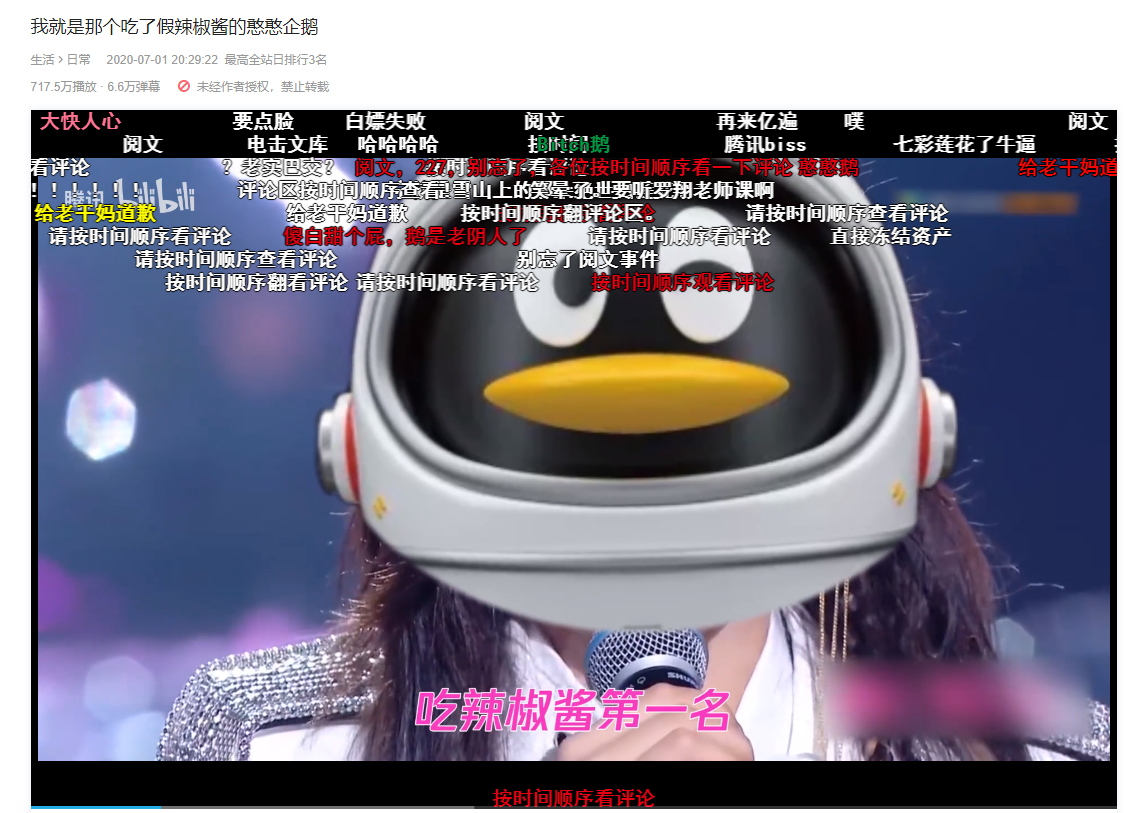Click the 6.6万弹幕 danmaku count
Screen dimensions: 1128x813
[134, 87]
